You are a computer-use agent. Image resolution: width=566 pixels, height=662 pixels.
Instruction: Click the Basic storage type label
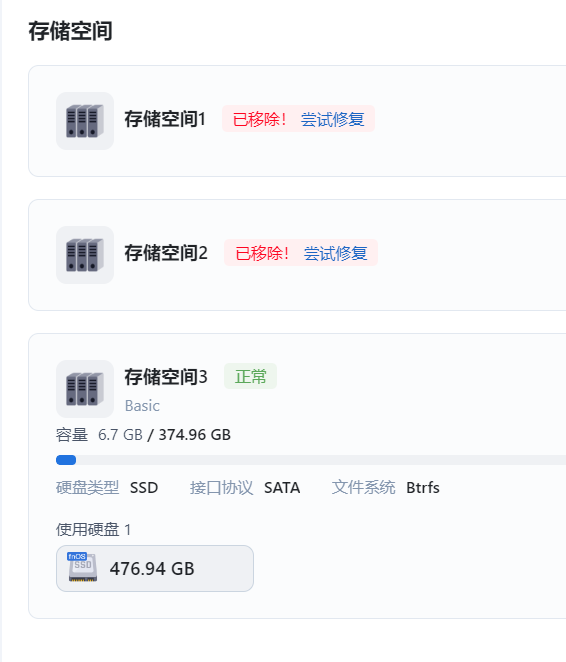[x=142, y=406]
